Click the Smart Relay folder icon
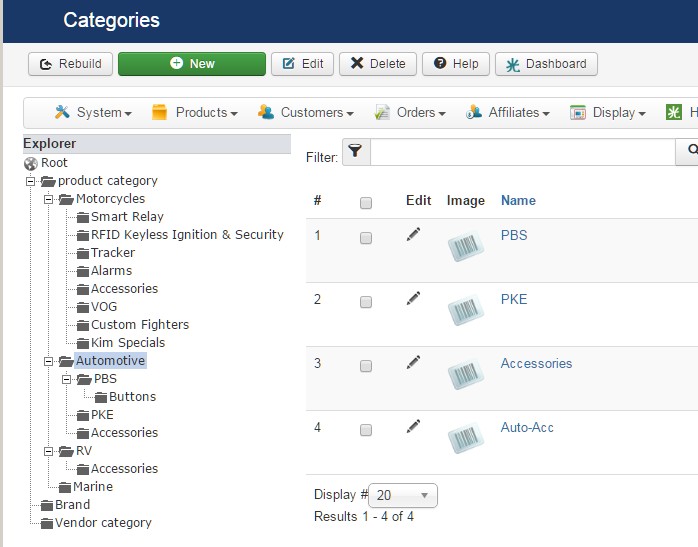Image resolution: width=698 pixels, height=547 pixels. coord(83,217)
